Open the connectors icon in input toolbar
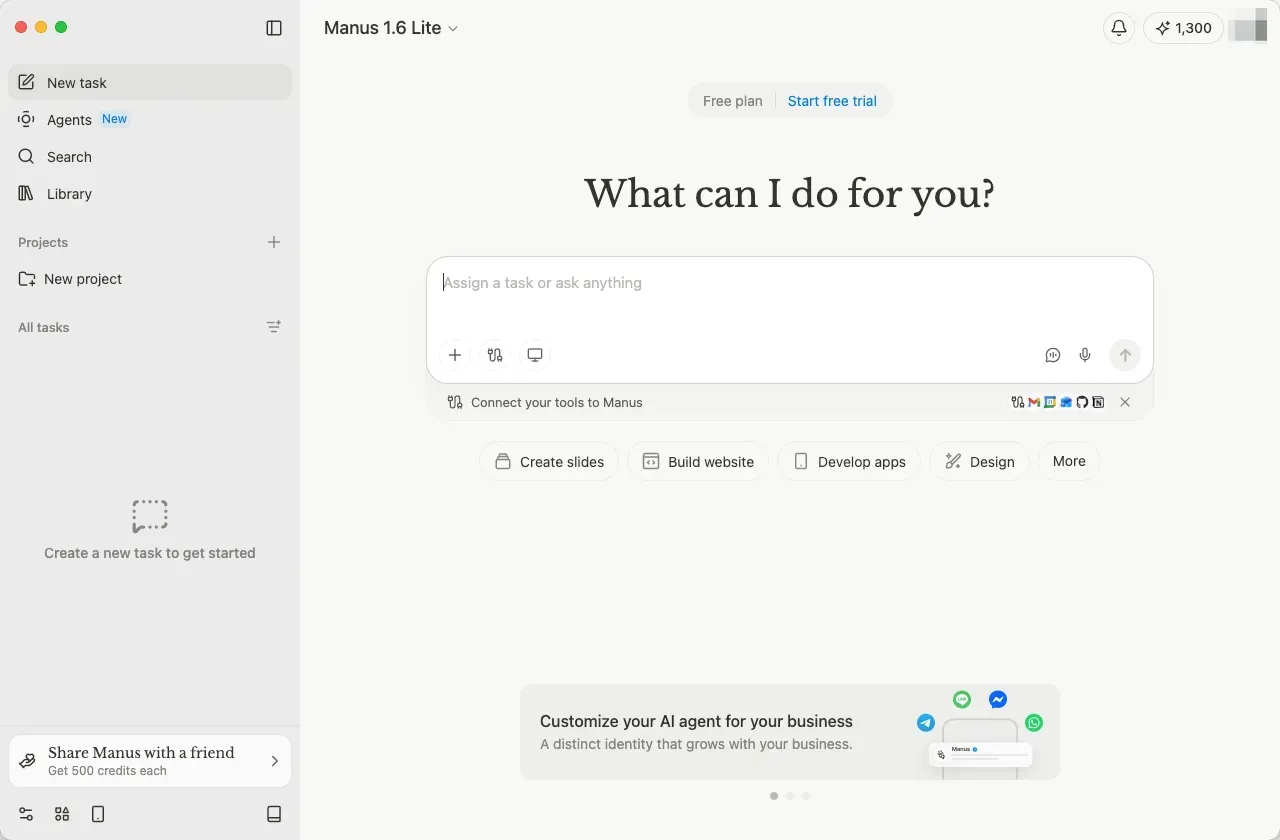1280x840 pixels. point(495,355)
